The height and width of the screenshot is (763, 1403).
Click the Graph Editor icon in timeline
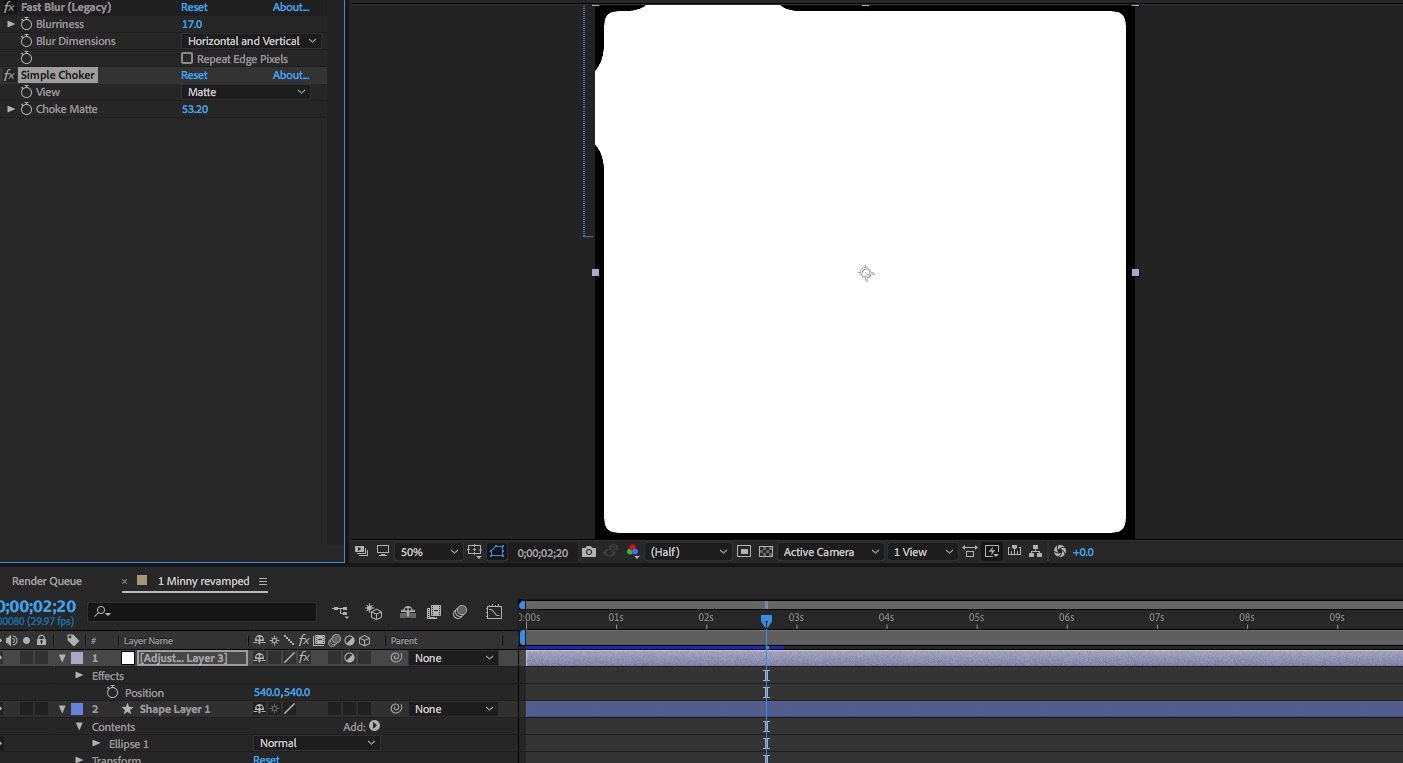[x=494, y=612]
